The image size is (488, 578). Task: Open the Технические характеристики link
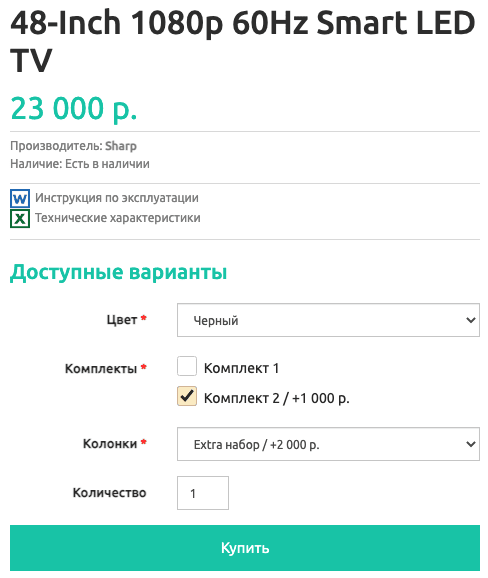pyautogui.click(x=118, y=218)
